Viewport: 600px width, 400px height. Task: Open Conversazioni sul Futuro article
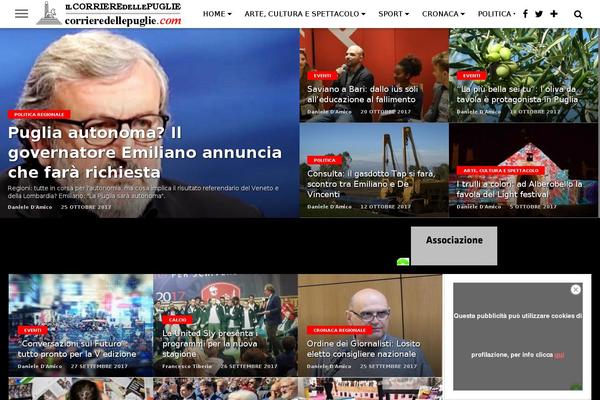coord(77,349)
